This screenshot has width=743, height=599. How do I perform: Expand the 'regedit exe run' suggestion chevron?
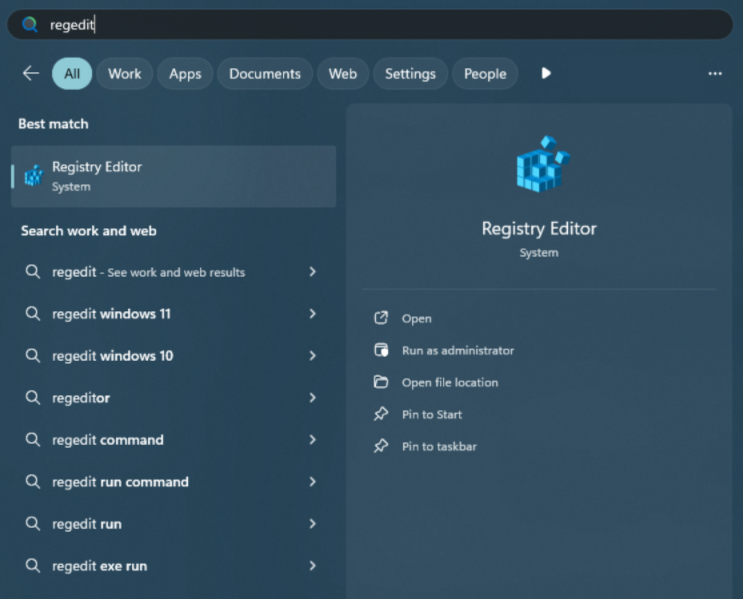pyautogui.click(x=313, y=566)
